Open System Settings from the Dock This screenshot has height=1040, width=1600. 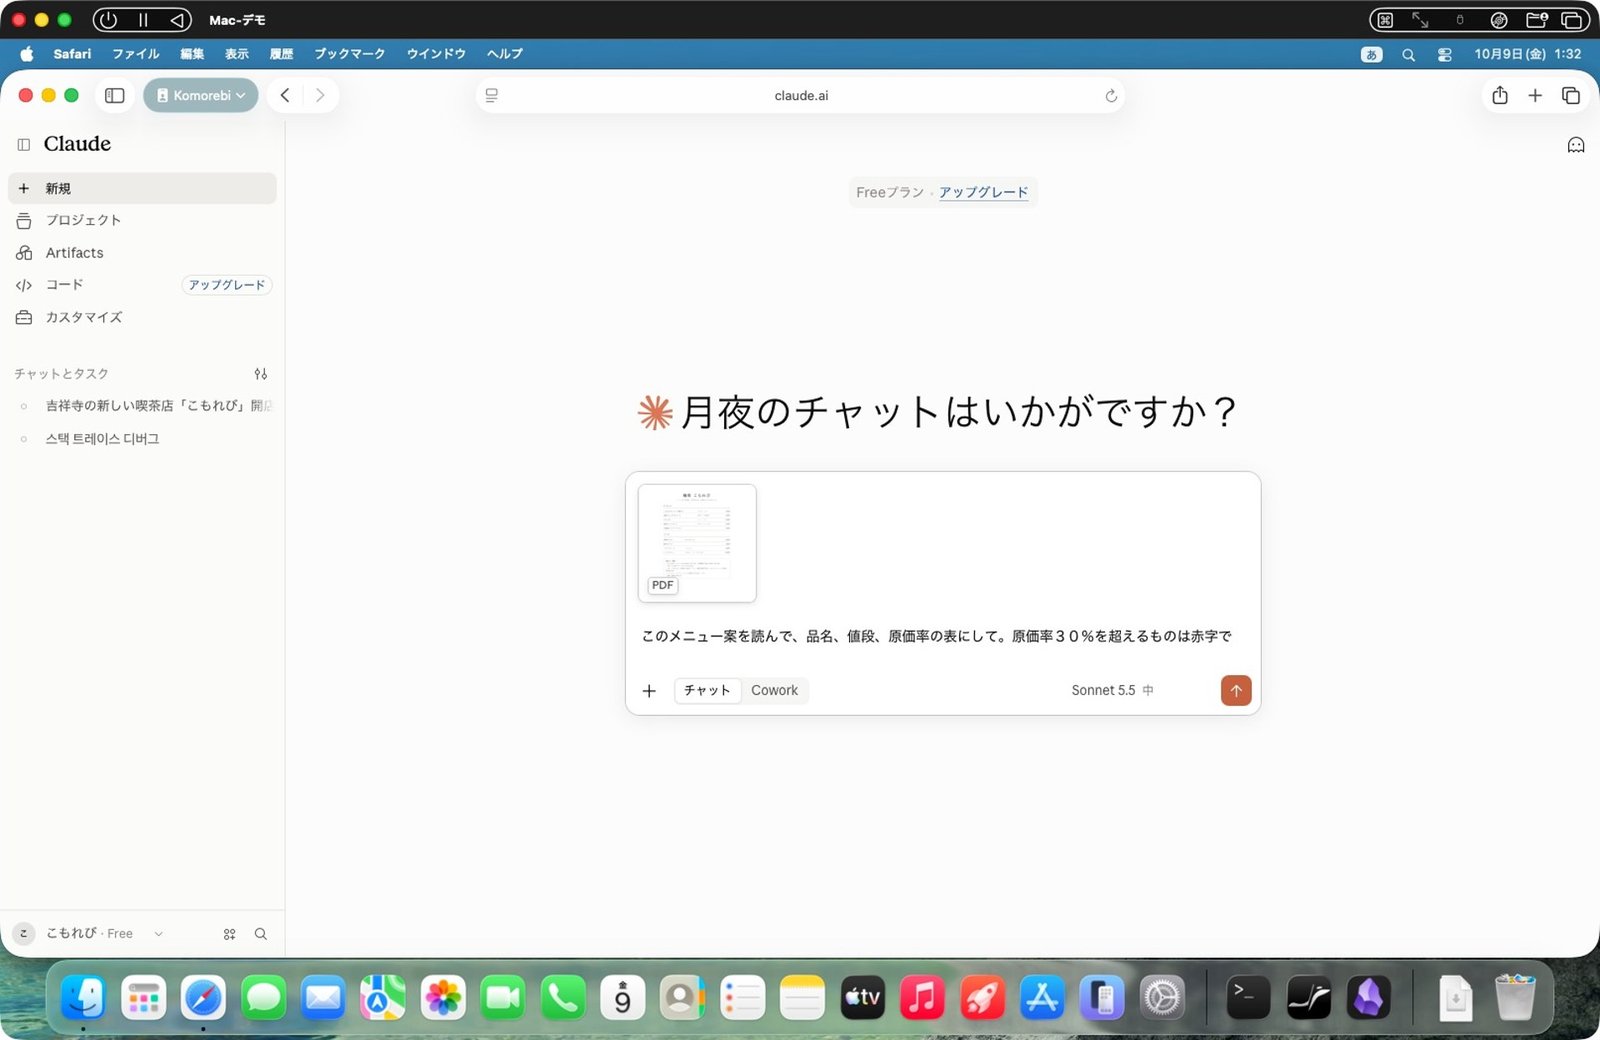tap(1162, 998)
